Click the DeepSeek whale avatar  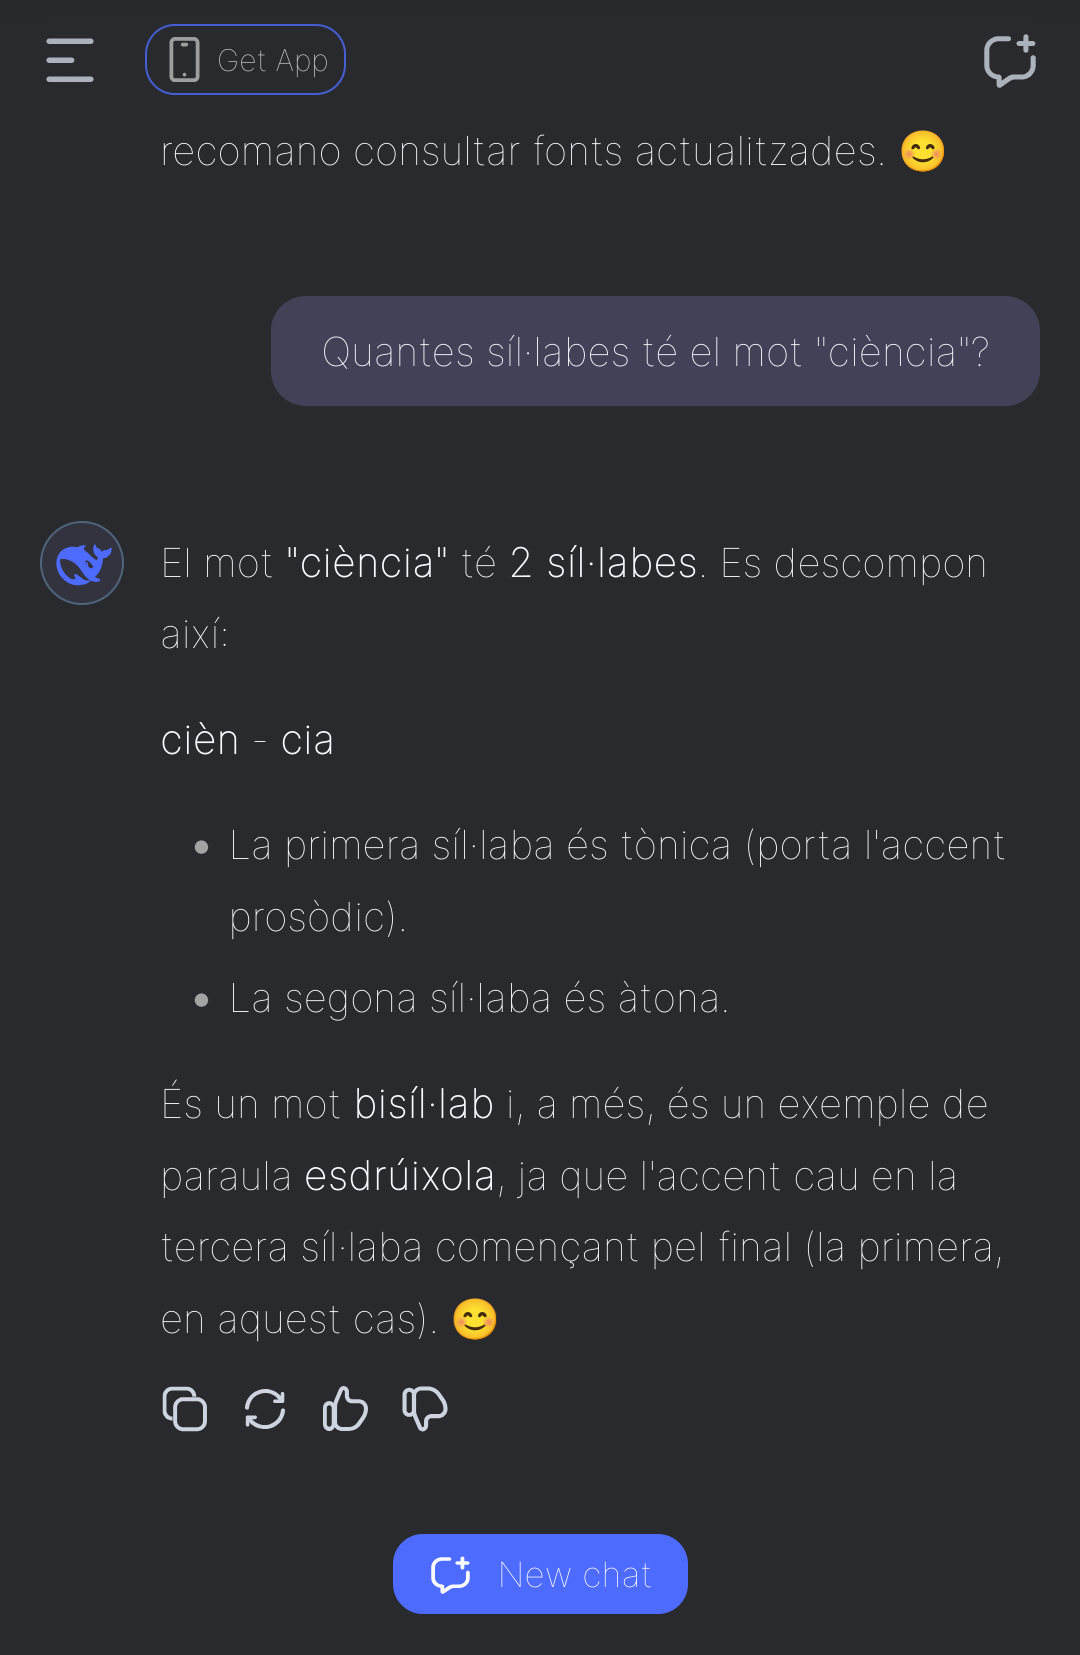[82, 563]
